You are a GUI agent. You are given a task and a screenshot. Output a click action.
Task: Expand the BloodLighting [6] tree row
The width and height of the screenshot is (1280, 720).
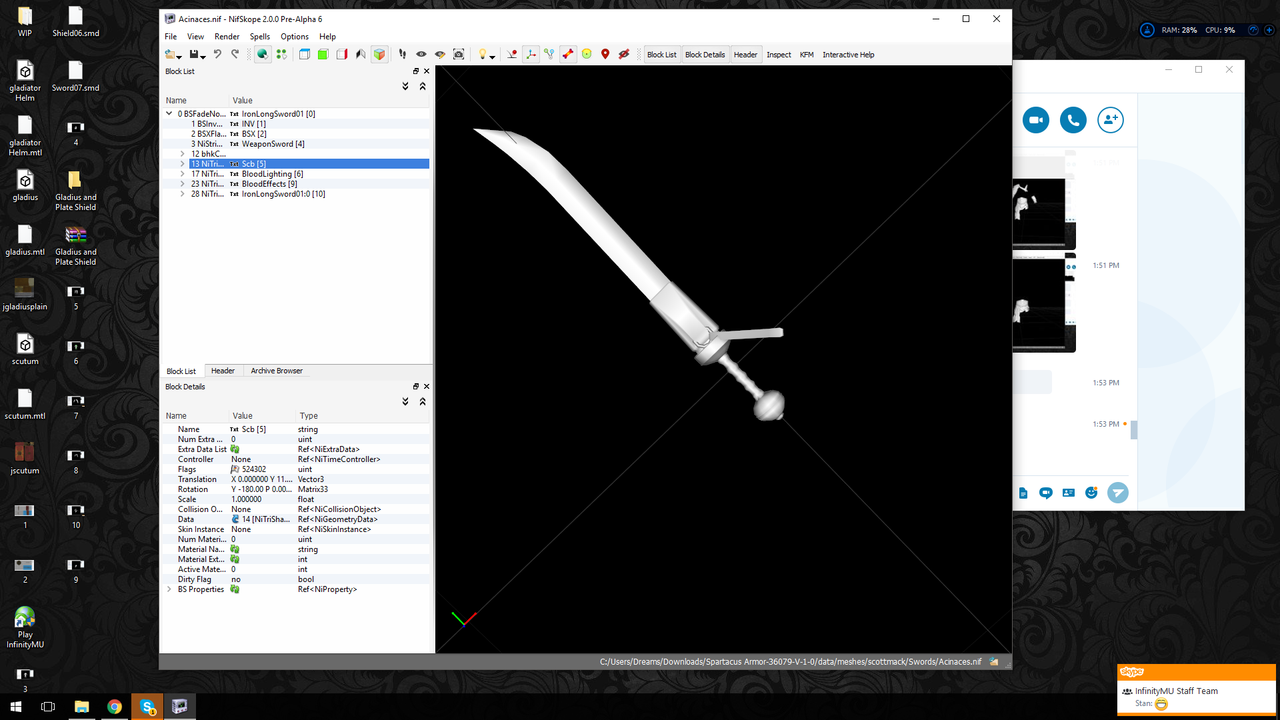point(182,174)
